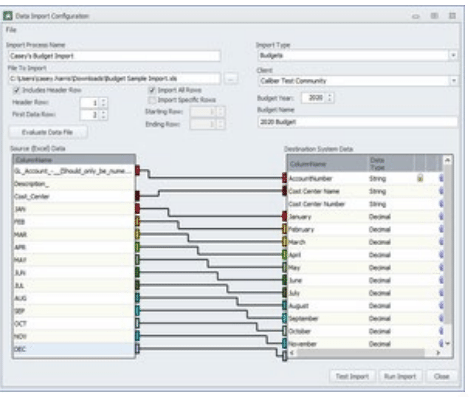Toggle the Includes Header Row checkbox
The width and height of the screenshot is (469, 397).
[x=16, y=90]
